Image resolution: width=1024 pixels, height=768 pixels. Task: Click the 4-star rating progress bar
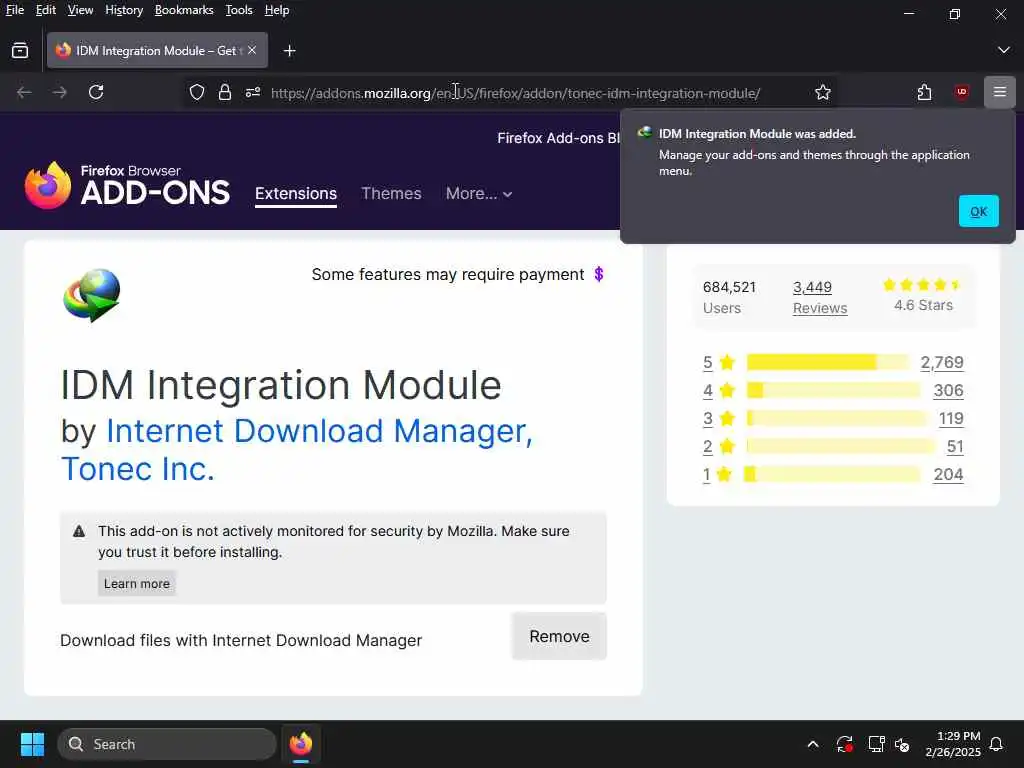coord(833,390)
